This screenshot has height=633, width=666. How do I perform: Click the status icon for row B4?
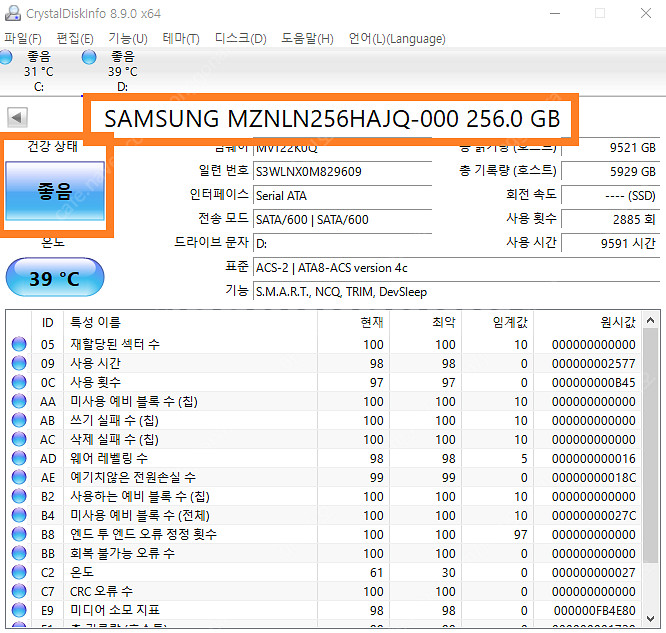19,515
